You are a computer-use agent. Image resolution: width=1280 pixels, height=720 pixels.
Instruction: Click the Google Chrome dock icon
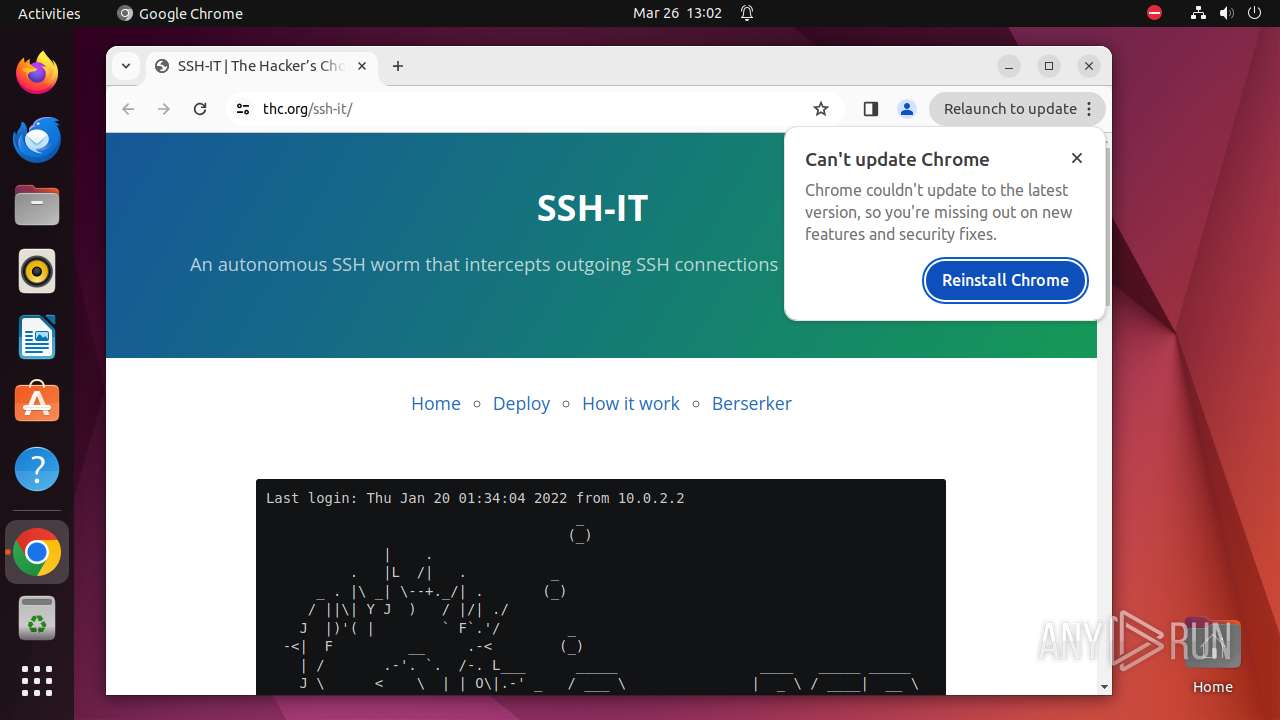pos(37,553)
